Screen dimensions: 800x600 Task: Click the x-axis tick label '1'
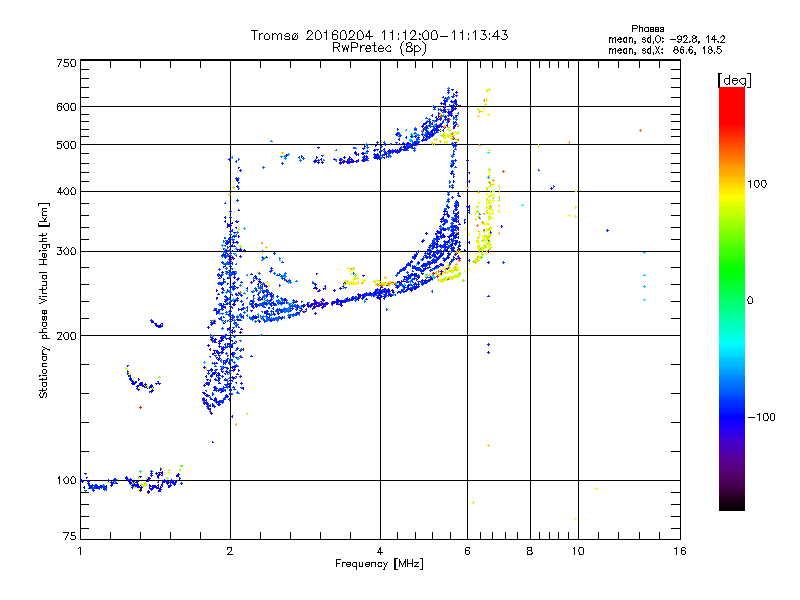pyautogui.click(x=81, y=551)
